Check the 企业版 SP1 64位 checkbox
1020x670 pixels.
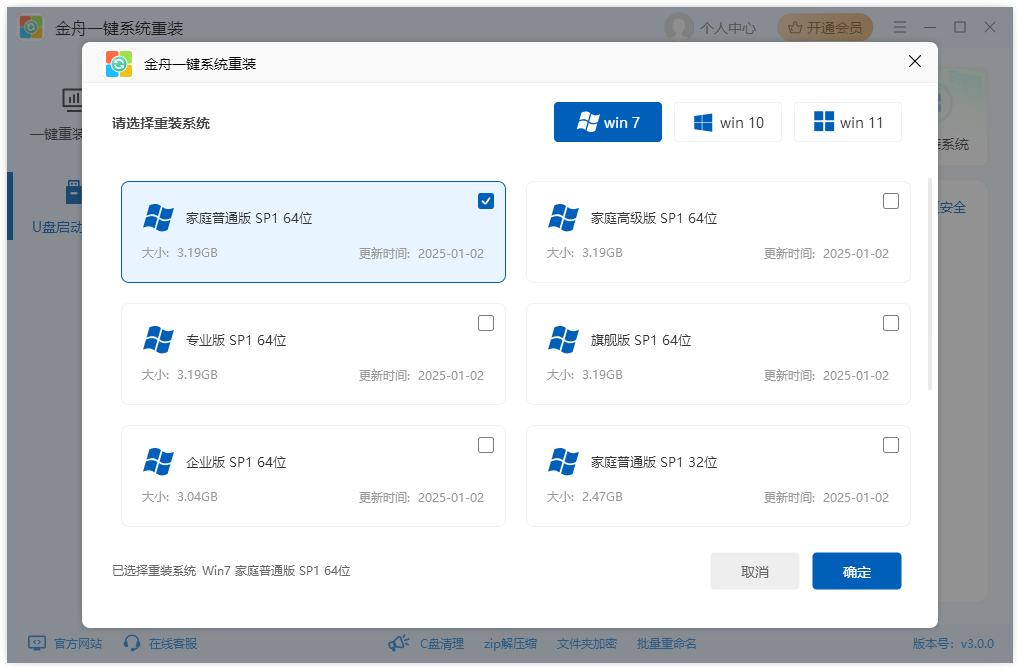tap(486, 445)
